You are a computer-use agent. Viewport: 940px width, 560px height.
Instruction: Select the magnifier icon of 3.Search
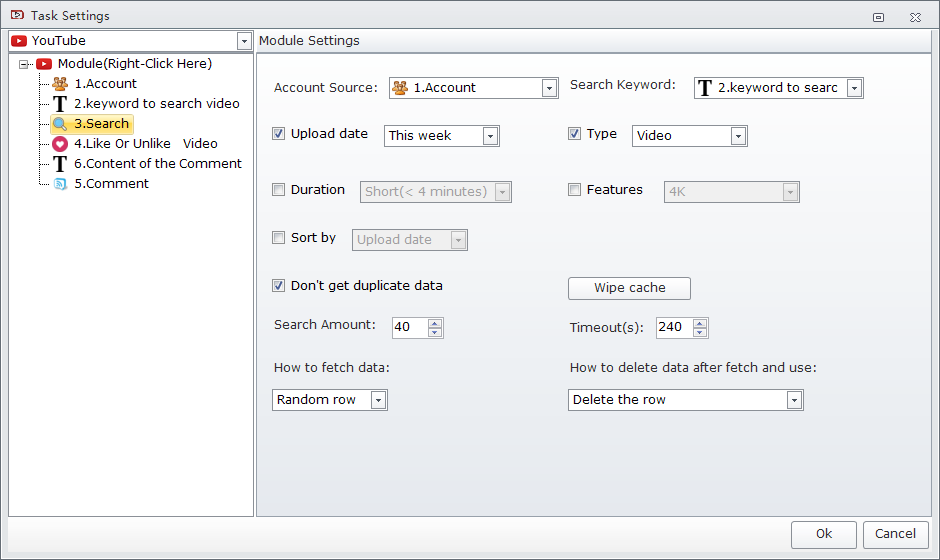[x=60, y=124]
